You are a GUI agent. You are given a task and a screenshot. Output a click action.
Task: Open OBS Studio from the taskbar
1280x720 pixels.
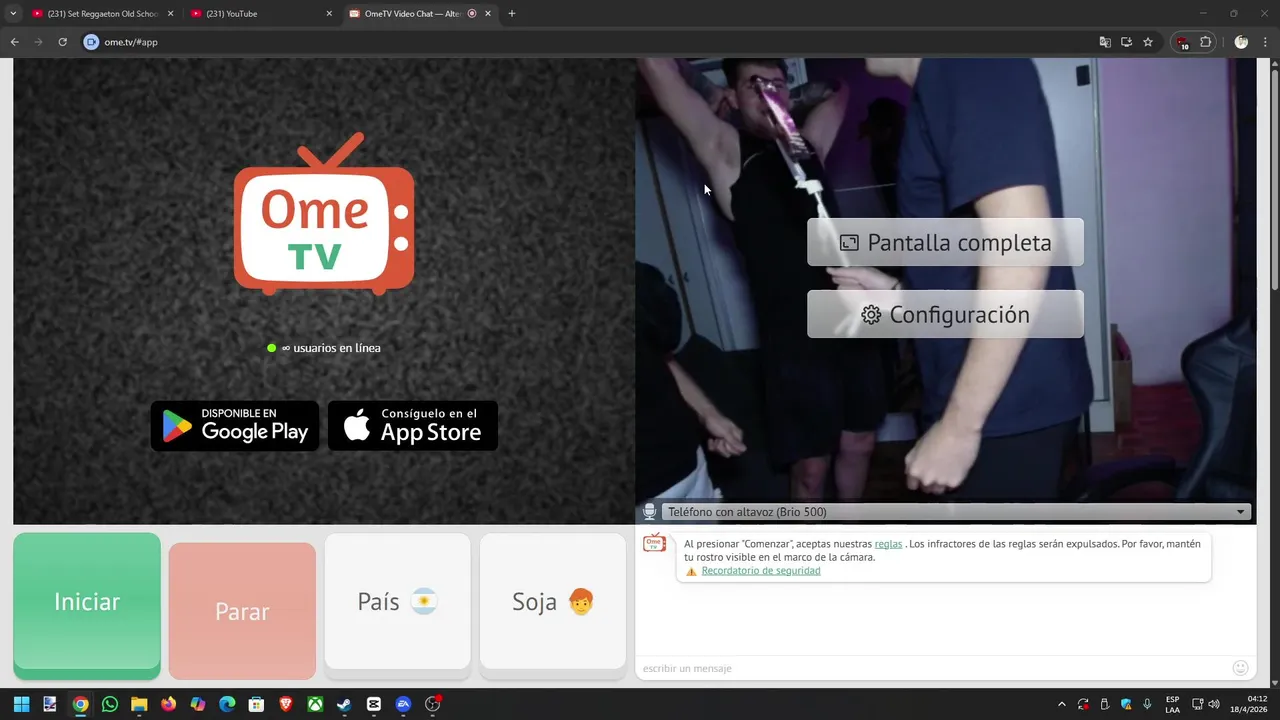click(433, 704)
